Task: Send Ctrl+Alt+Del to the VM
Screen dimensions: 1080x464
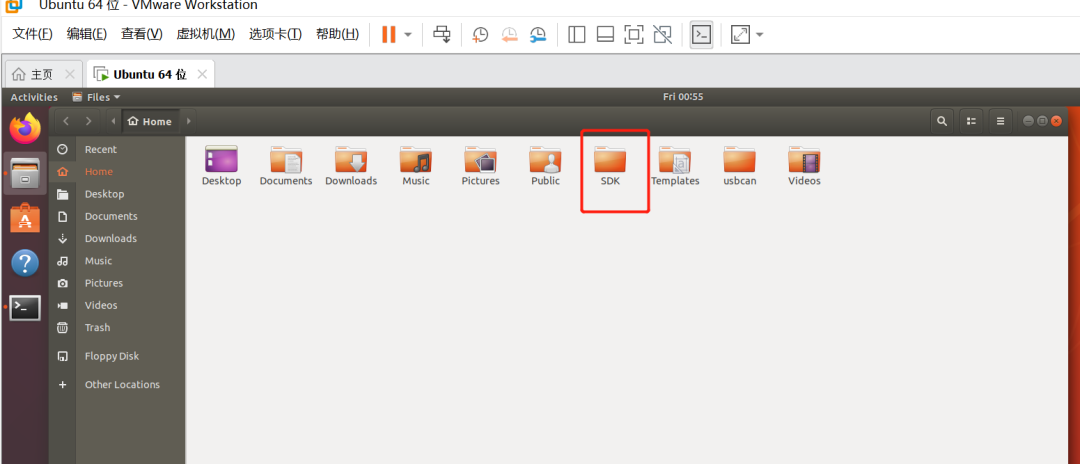Action: 442,34
